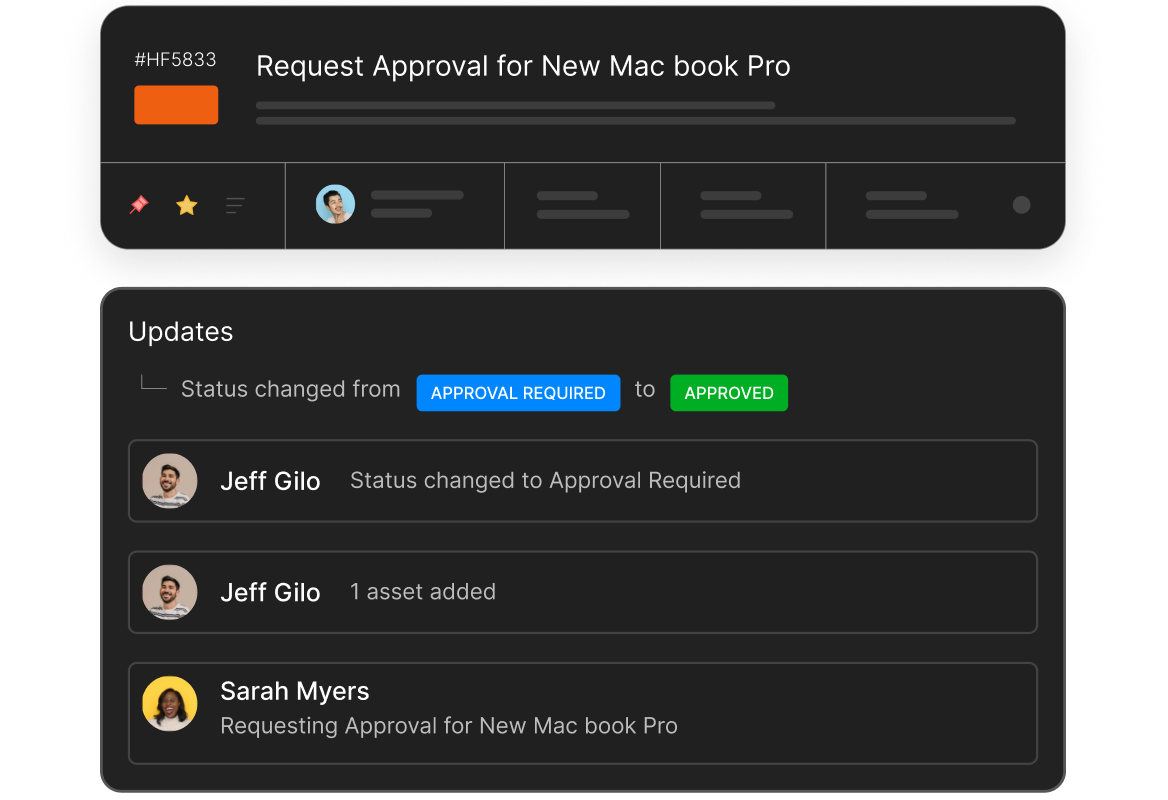The image size is (1168, 800).
Task: Click the grey lines priority icon
Action: [x=235, y=206]
